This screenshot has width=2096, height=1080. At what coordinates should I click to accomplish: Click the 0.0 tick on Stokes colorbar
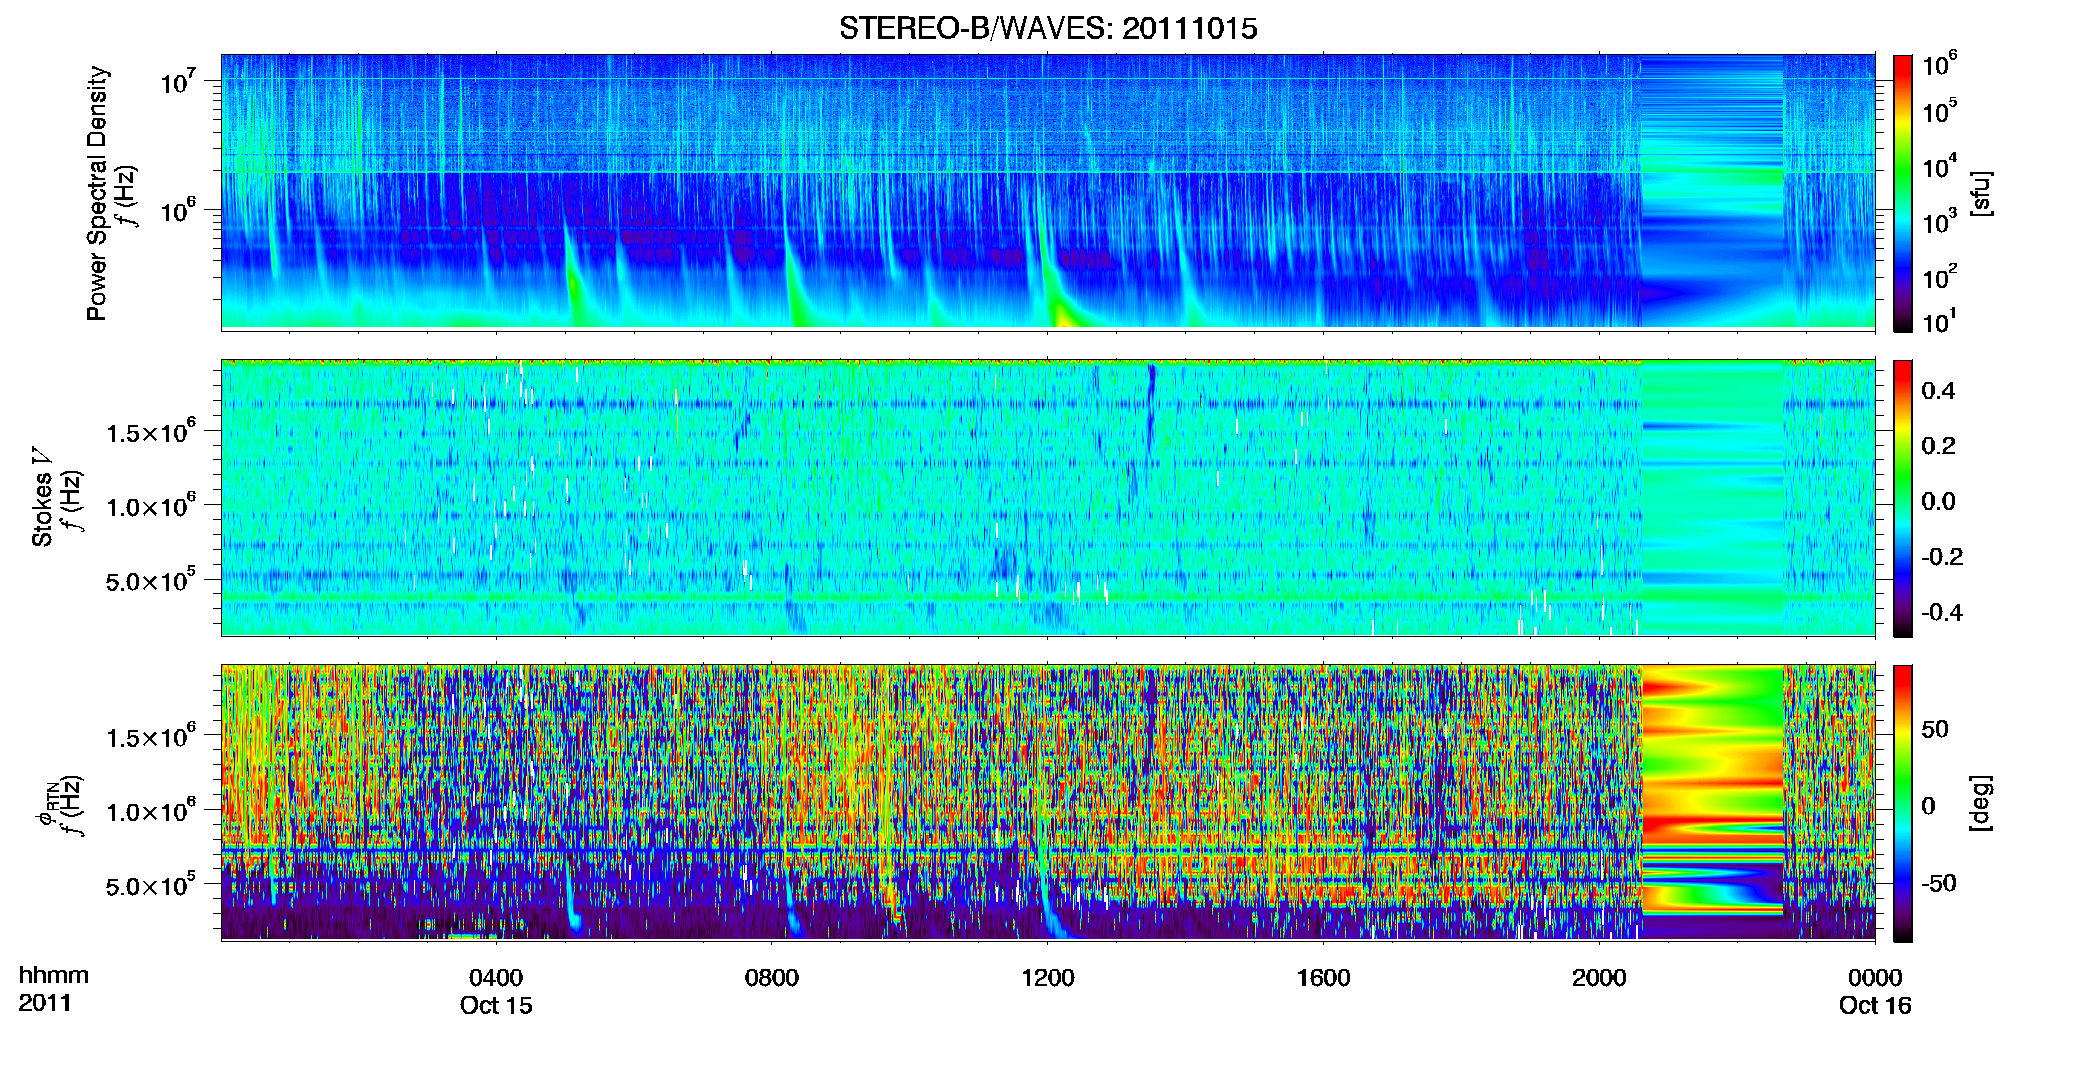[1938, 501]
